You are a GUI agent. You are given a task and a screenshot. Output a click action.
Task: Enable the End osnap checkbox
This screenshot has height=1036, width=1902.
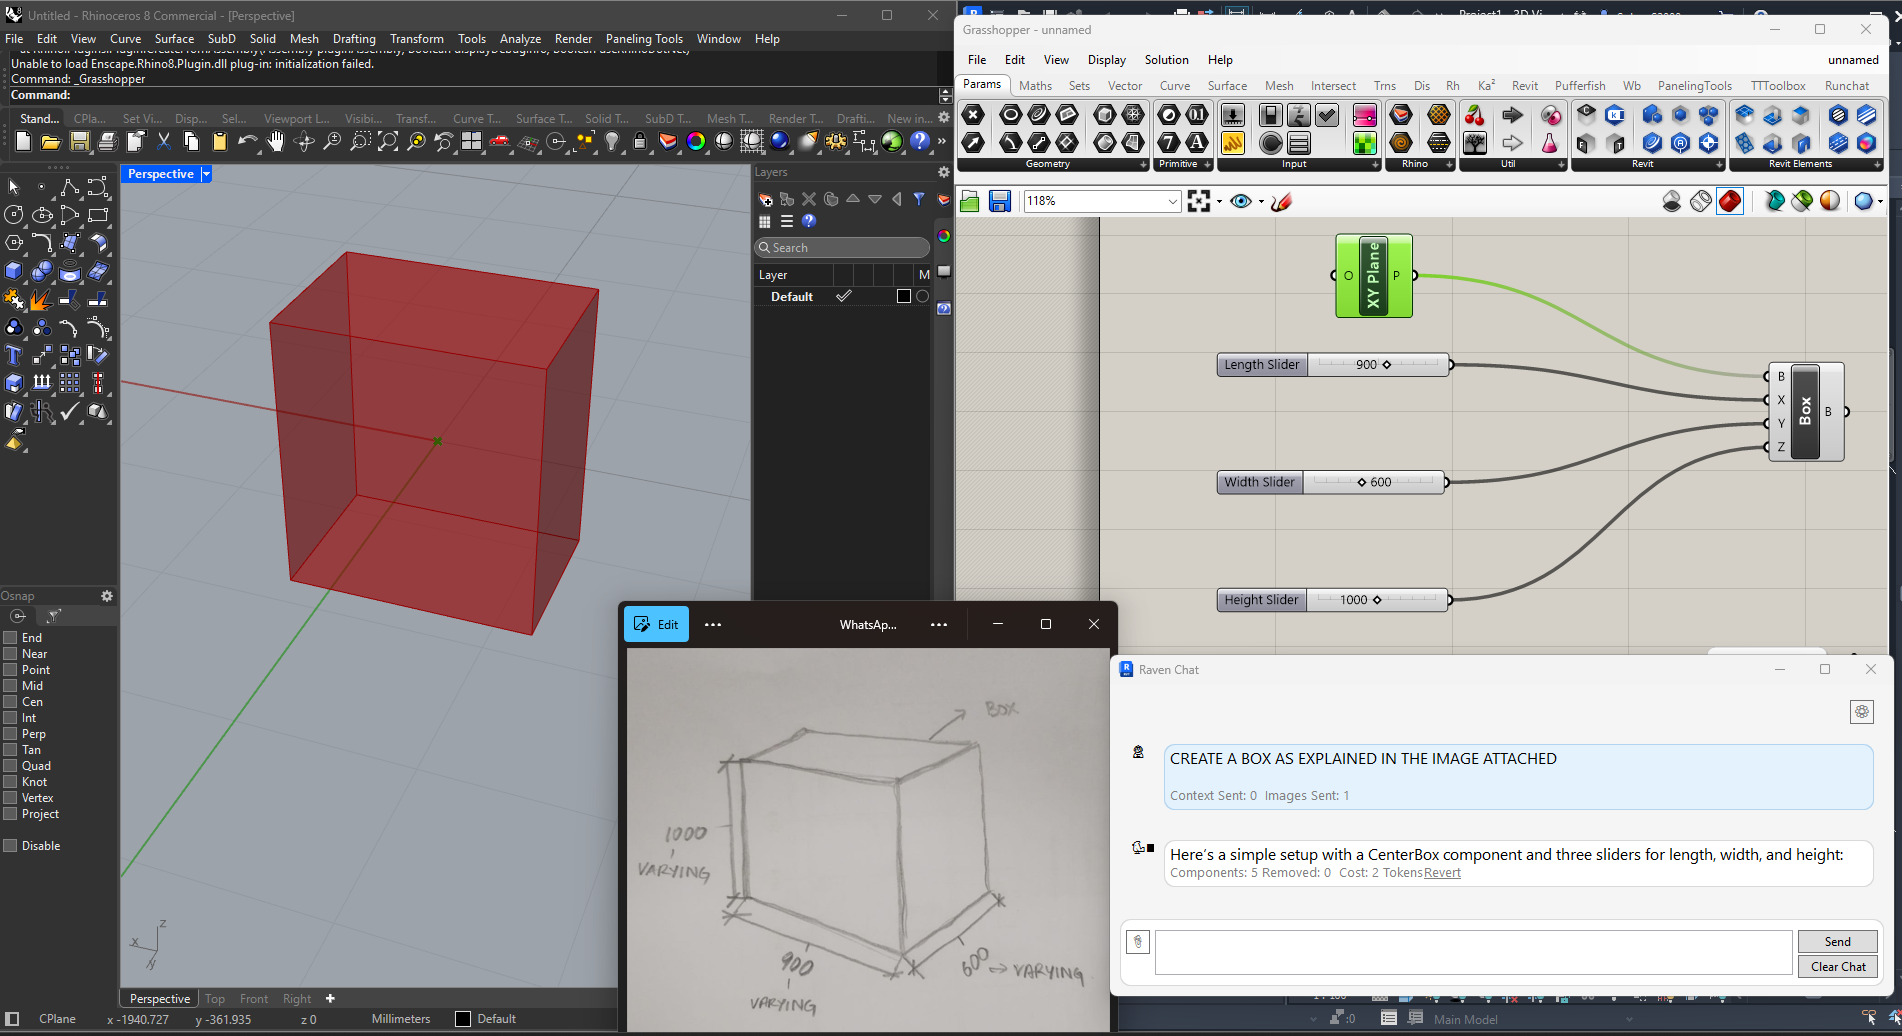10,638
